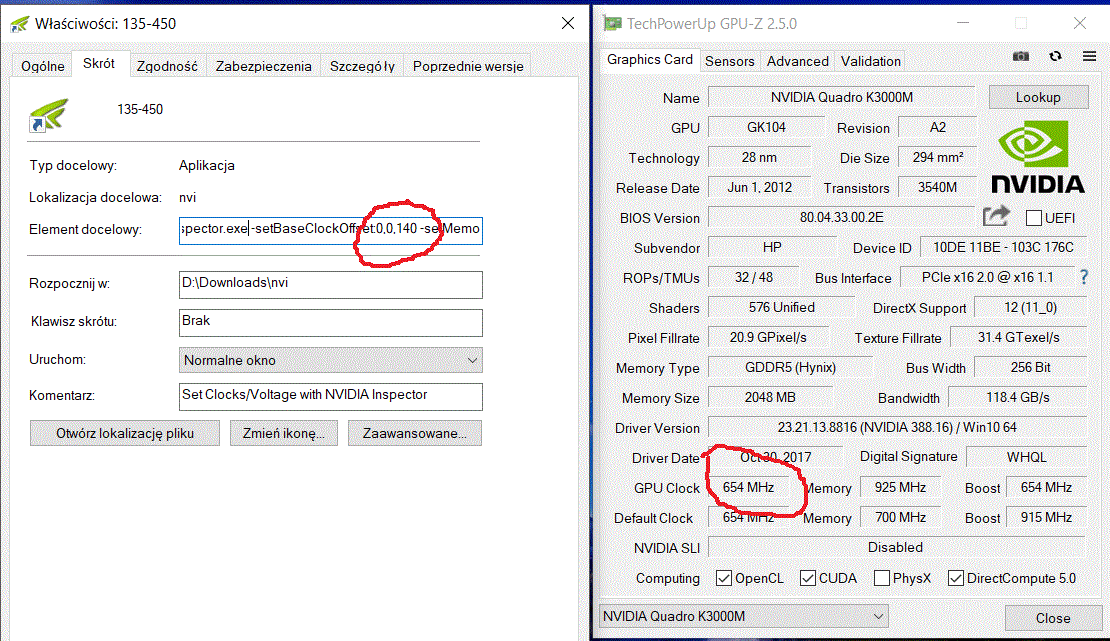Click the Driver Version value field
Image resolution: width=1110 pixels, height=641 pixels.
(x=897, y=427)
